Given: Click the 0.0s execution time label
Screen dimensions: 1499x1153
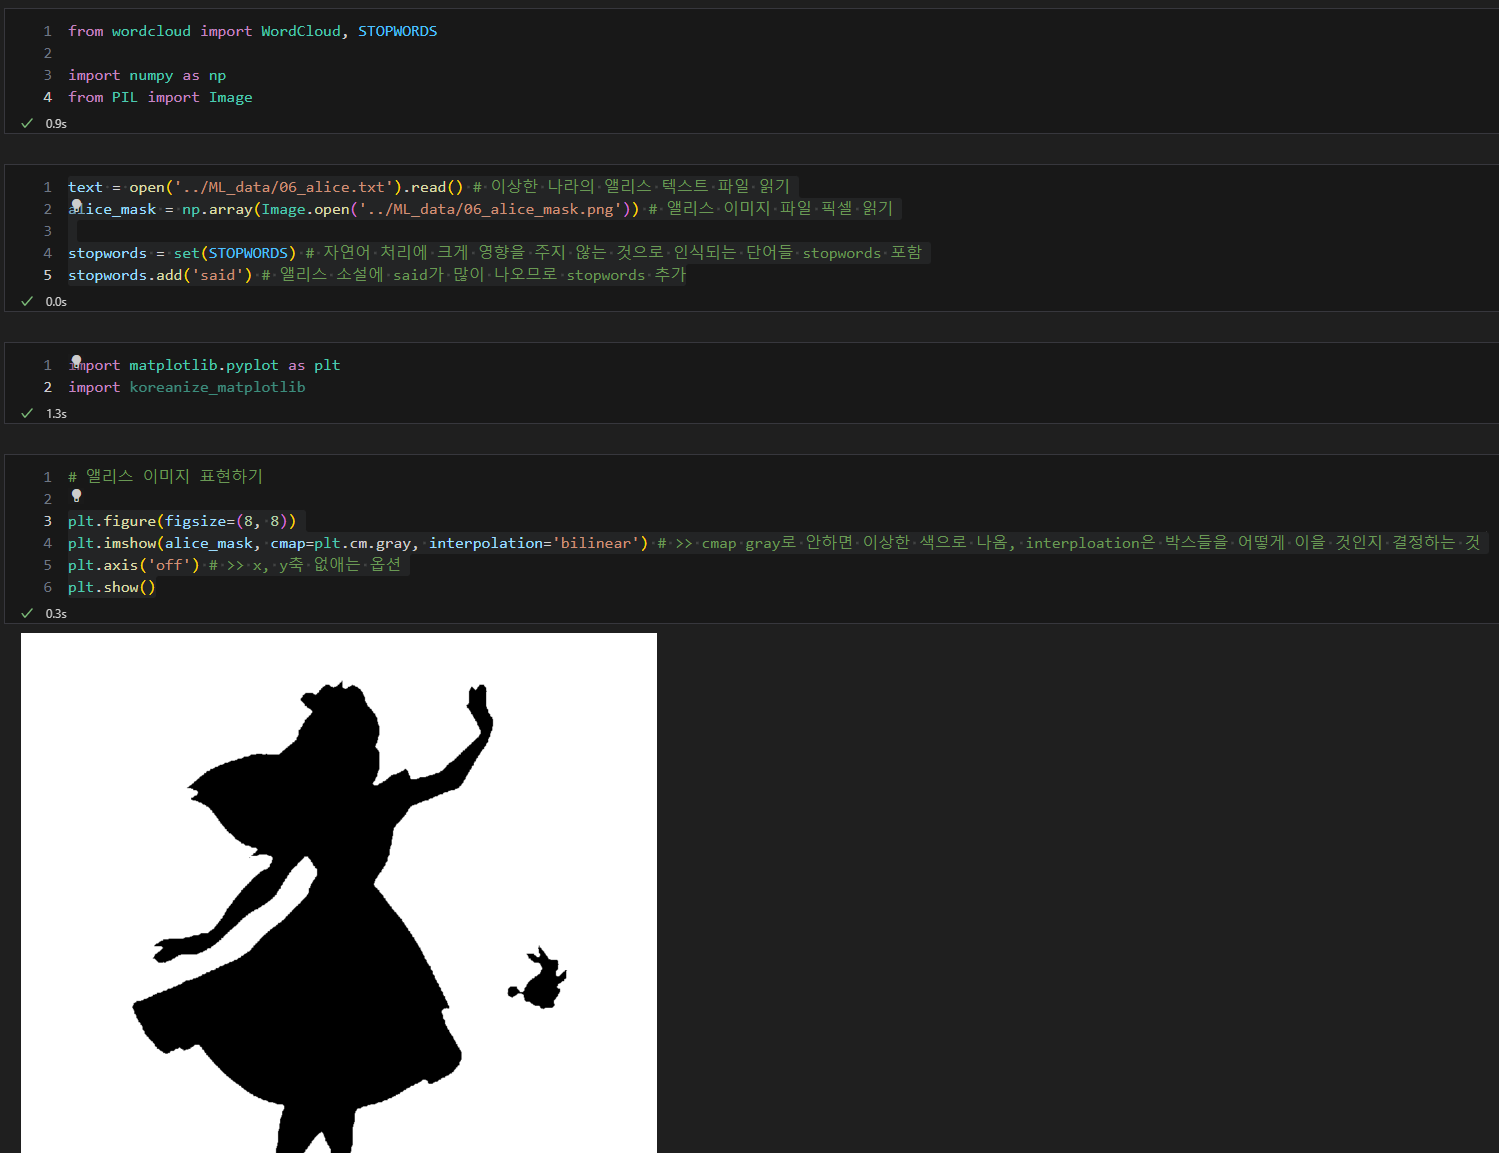Looking at the screenshot, I should (x=56, y=302).
